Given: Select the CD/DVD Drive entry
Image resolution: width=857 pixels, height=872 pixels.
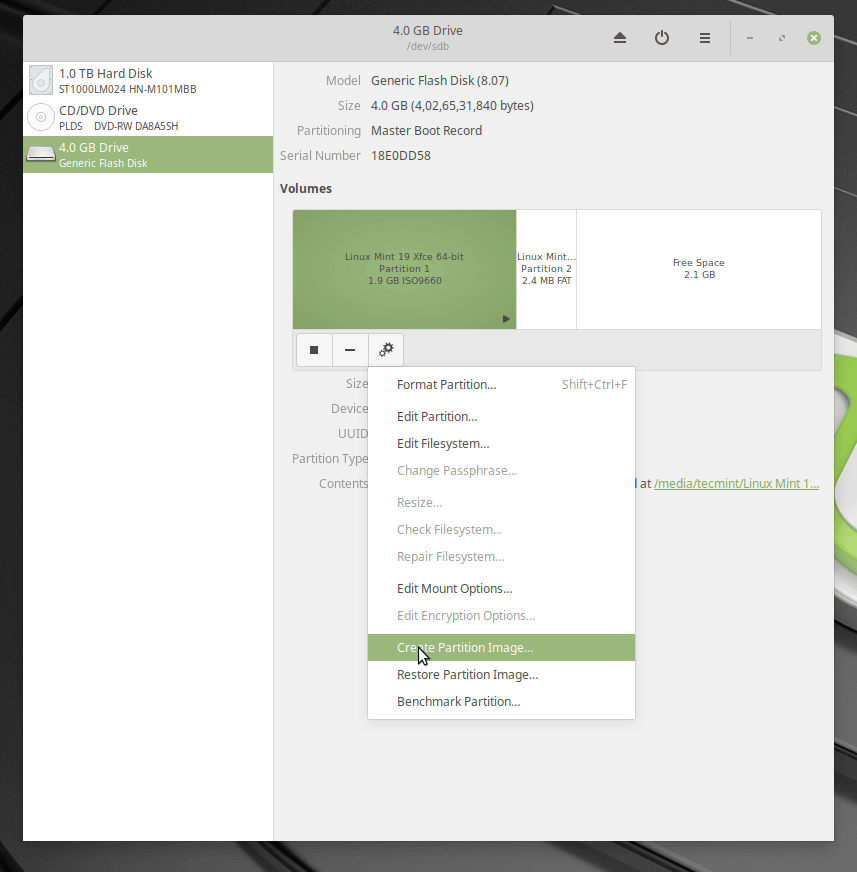Looking at the screenshot, I should 148,118.
